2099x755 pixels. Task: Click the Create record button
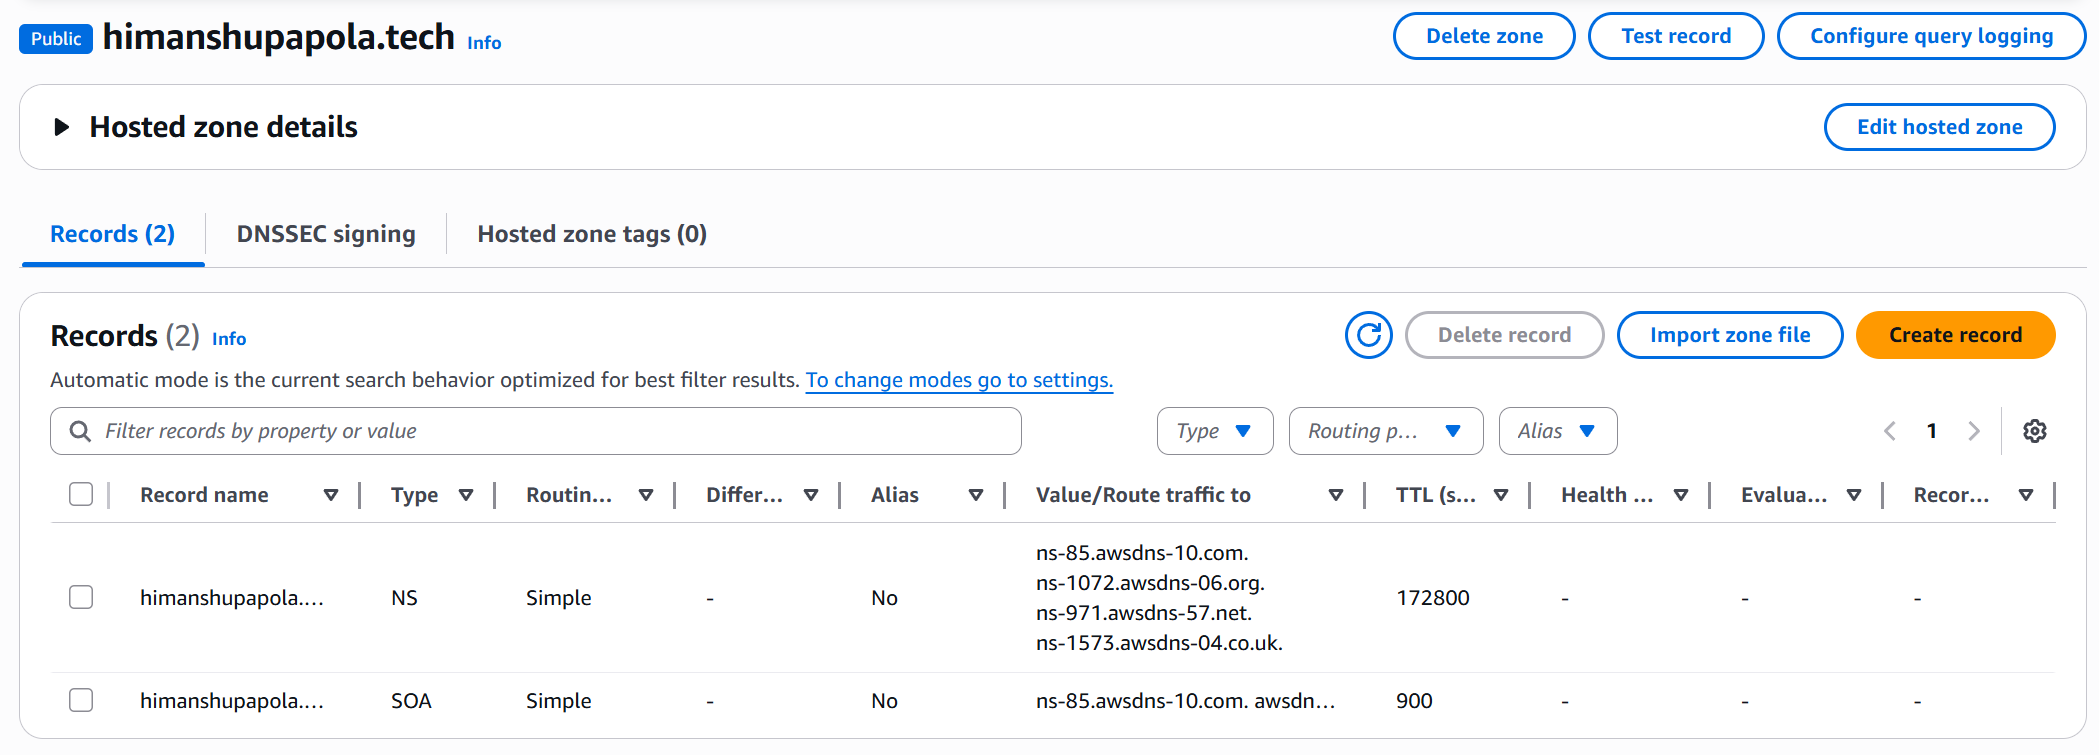pyautogui.click(x=1955, y=335)
